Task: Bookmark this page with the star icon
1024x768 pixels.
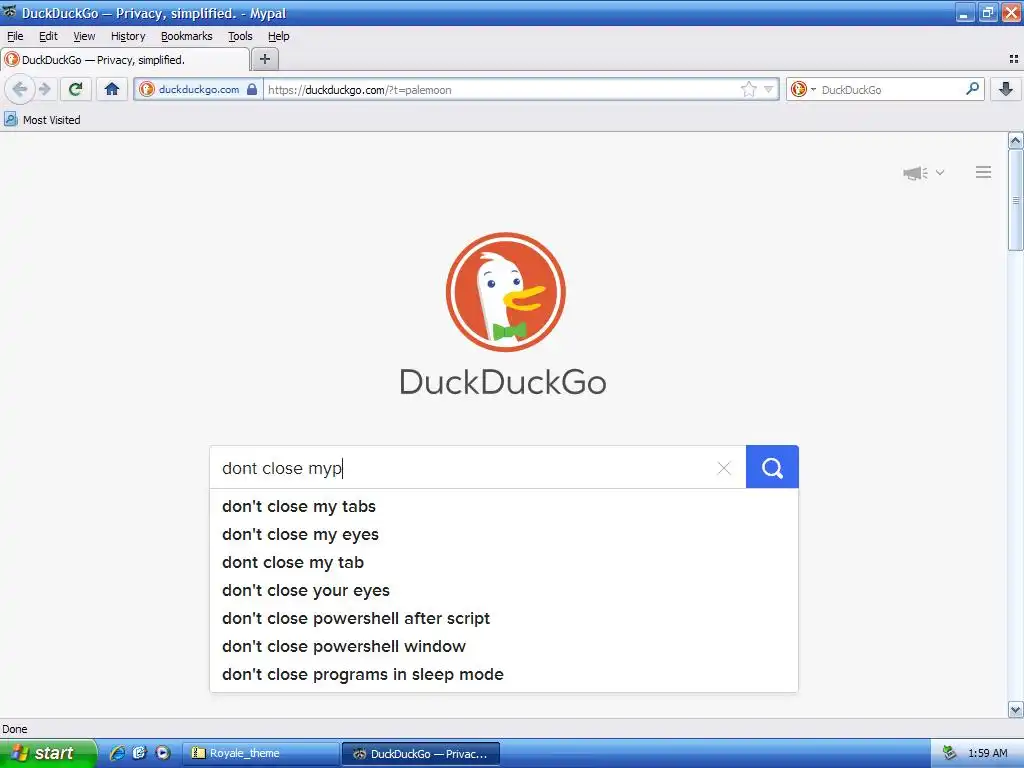Action: [x=748, y=89]
